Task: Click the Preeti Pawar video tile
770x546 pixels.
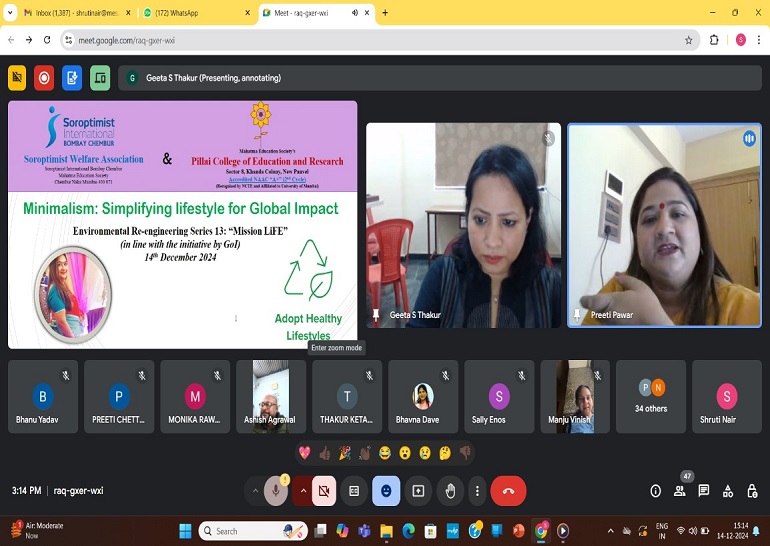Action: (x=664, y=225)
